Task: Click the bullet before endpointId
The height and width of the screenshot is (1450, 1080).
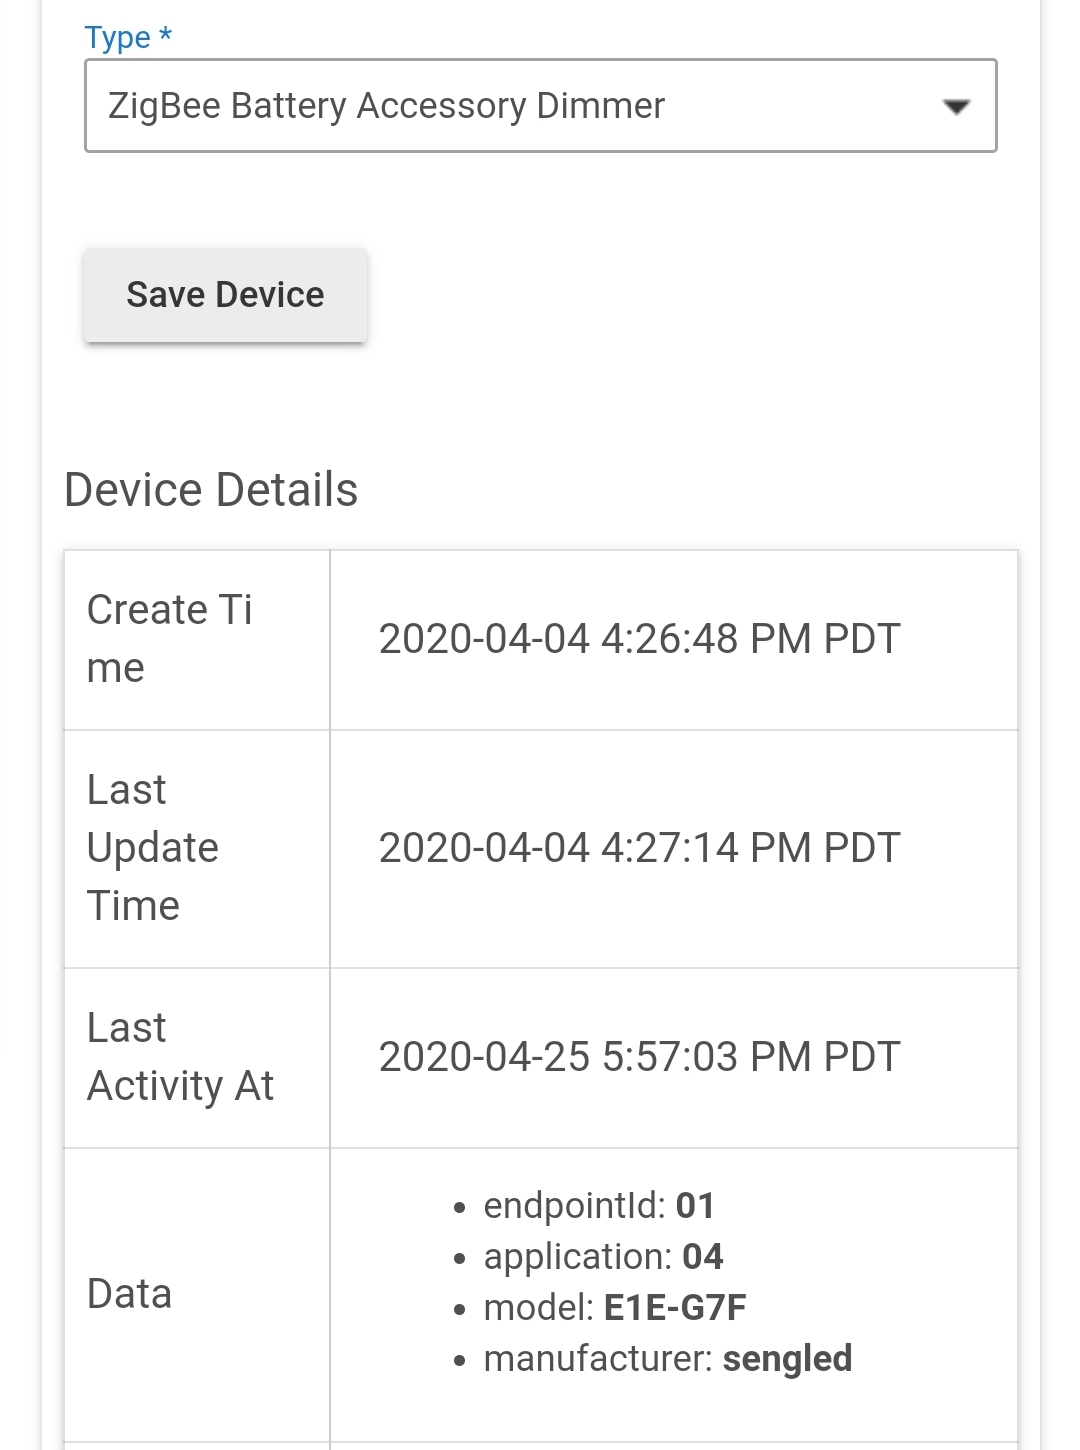Action: 459,1208
